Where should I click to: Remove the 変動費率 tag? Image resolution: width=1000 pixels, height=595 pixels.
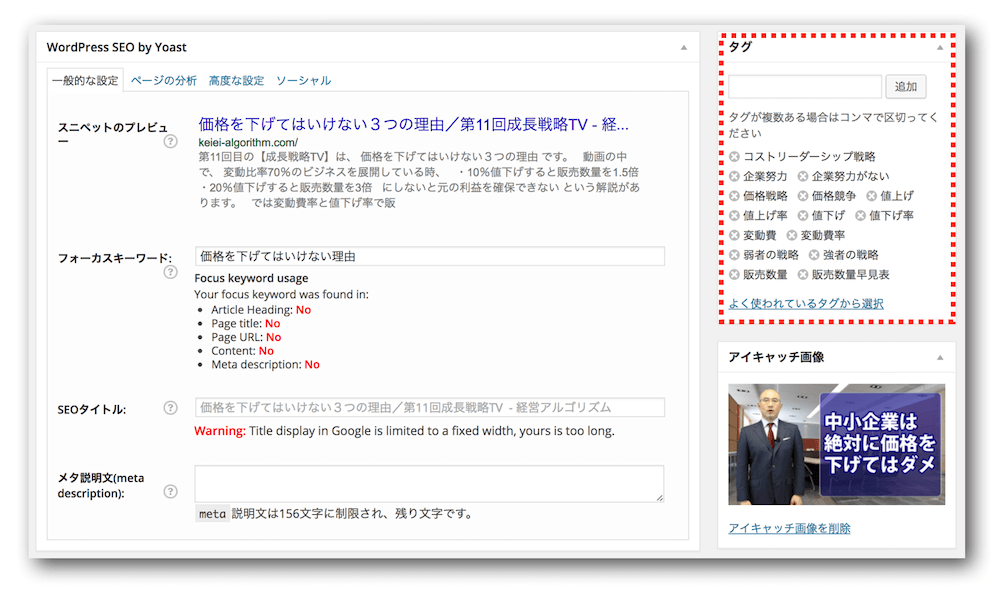click(791, 234)
